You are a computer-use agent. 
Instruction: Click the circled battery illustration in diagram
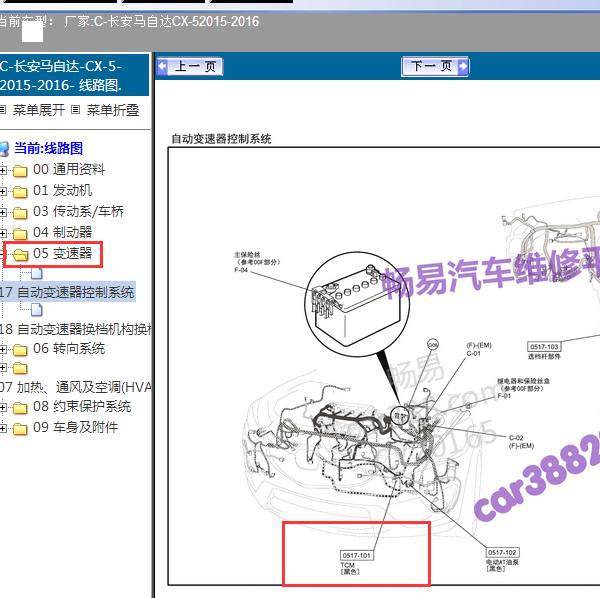(x=357, y=304)
